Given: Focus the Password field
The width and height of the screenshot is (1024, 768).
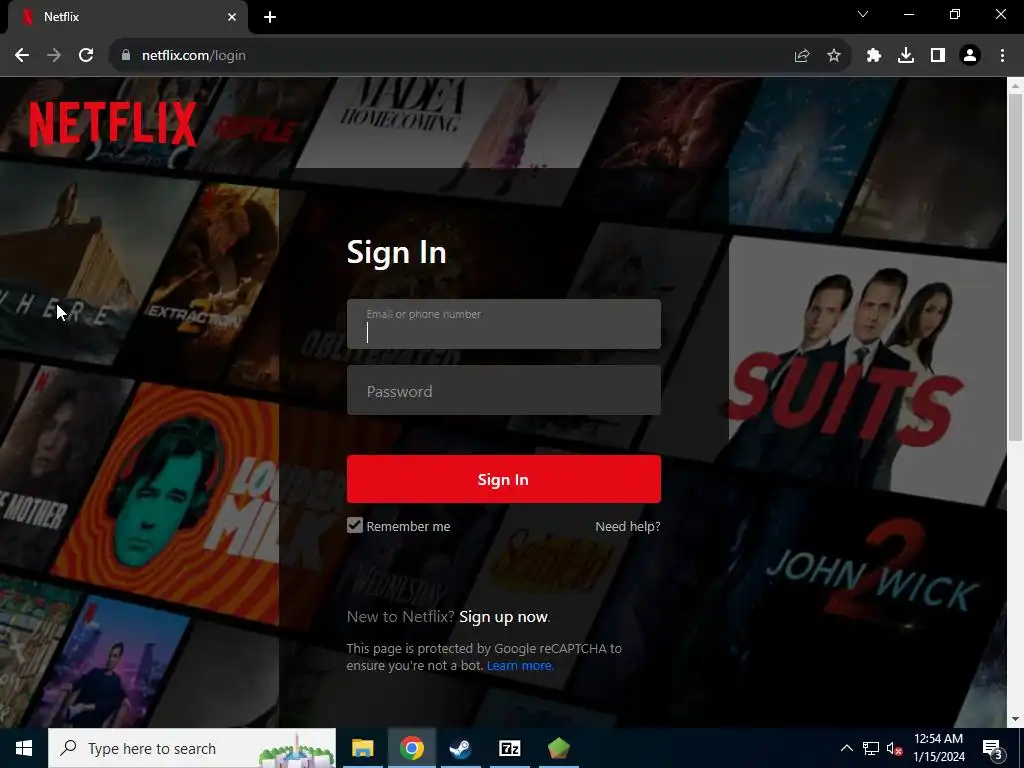Looking at the screenshot, I should click(504, 390).
